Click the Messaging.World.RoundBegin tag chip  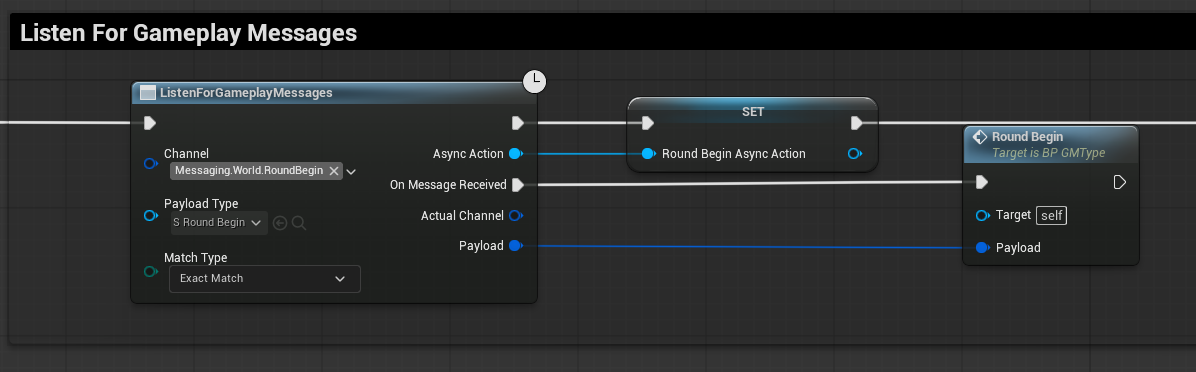256,171
